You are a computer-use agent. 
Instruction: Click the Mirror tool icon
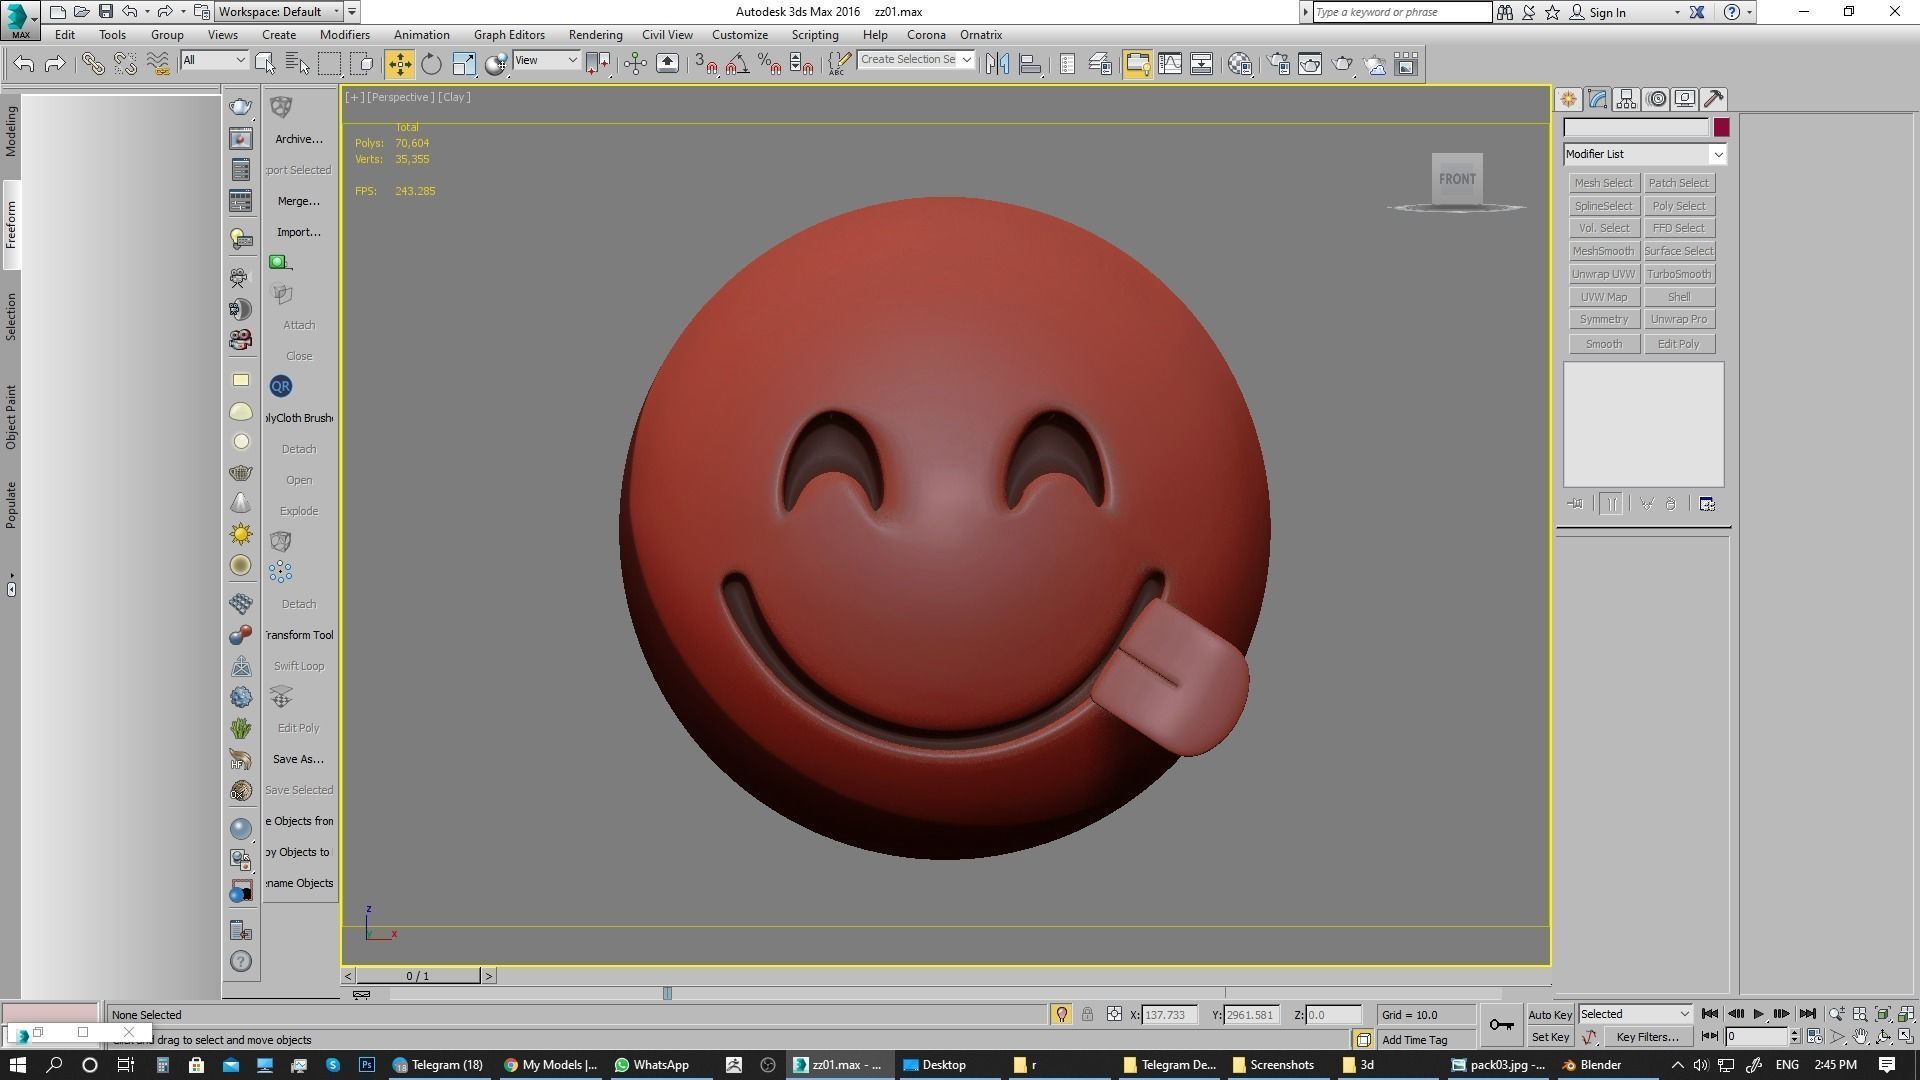tap(997, 64)
